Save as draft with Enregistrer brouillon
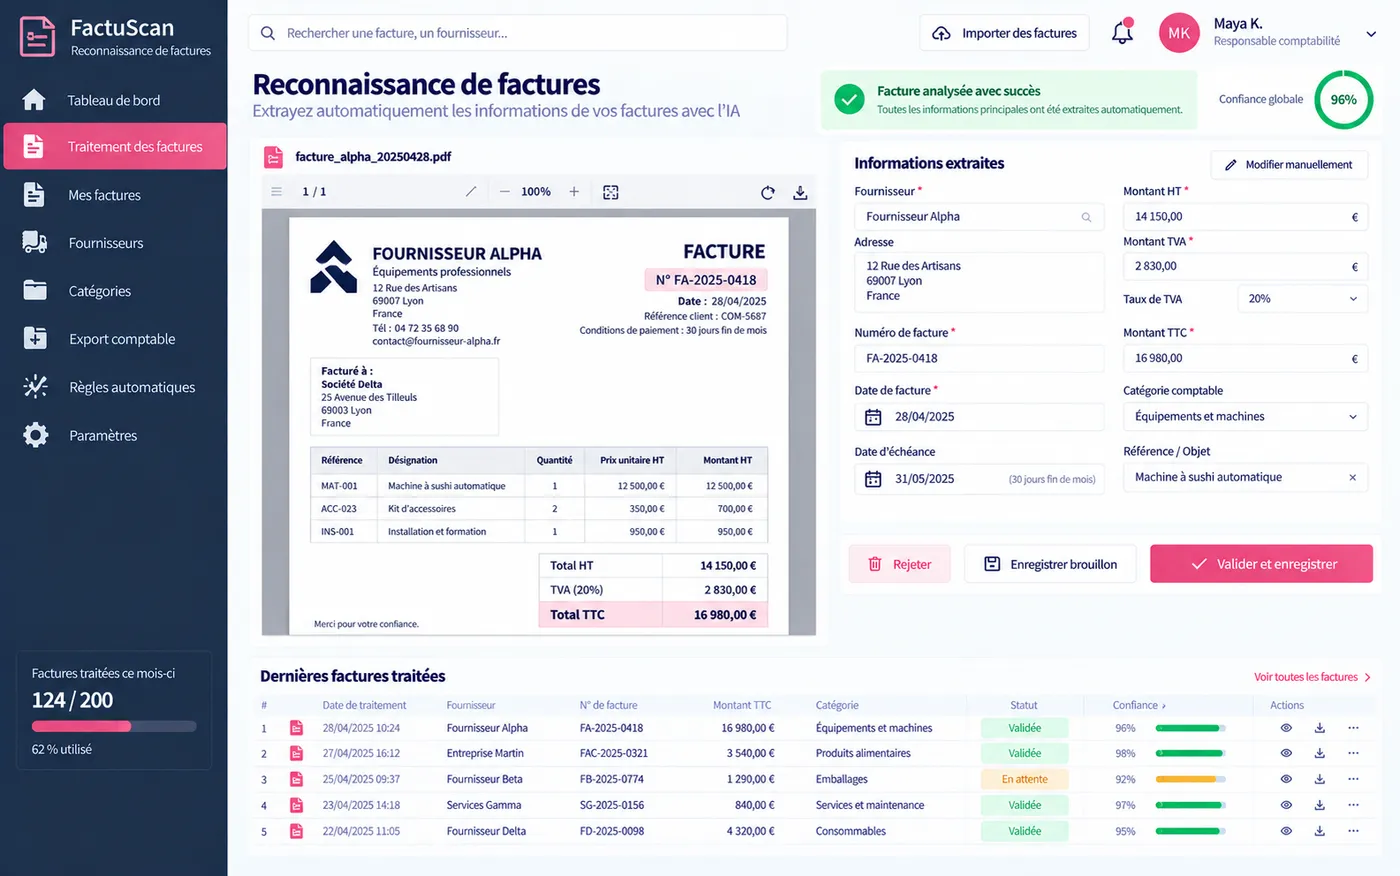Screen dimensions: 1400x876 [1050, 564]
